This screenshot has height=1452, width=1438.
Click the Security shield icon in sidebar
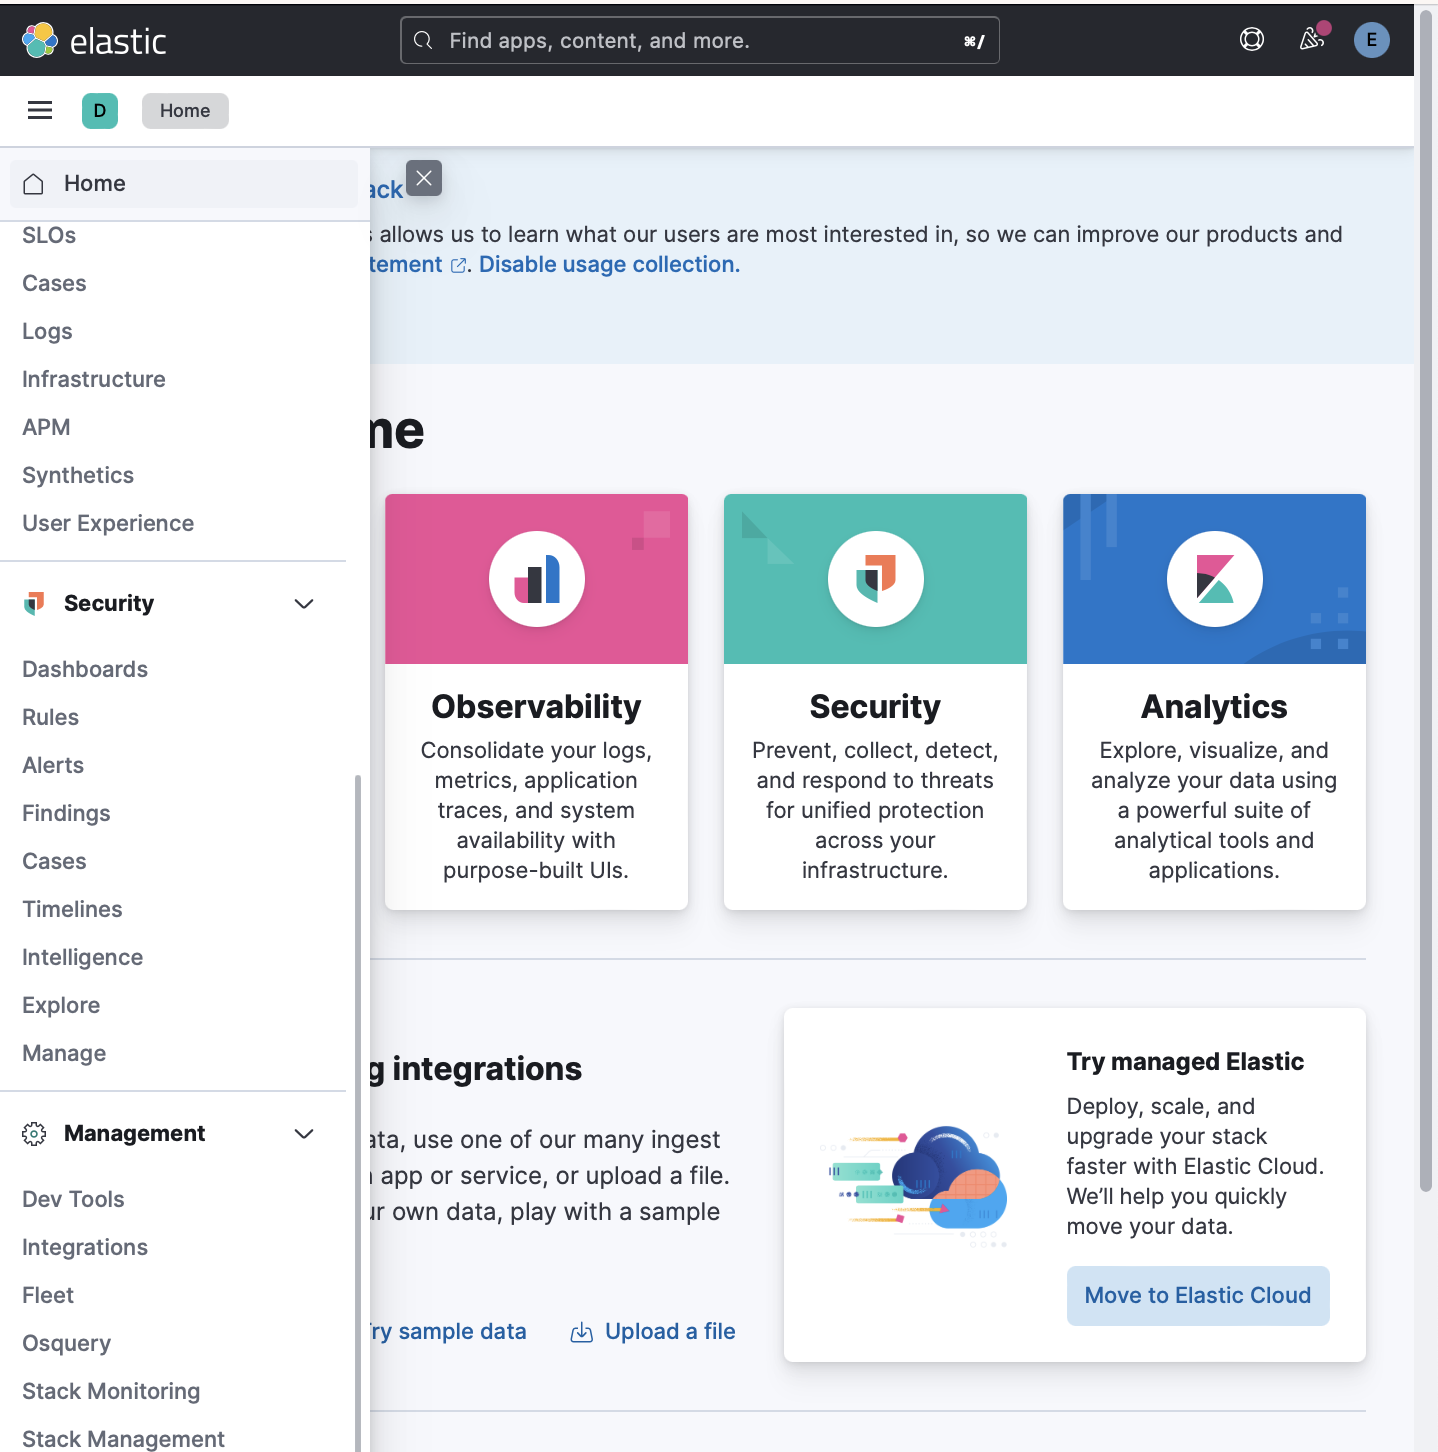click(x=34, y=603)
